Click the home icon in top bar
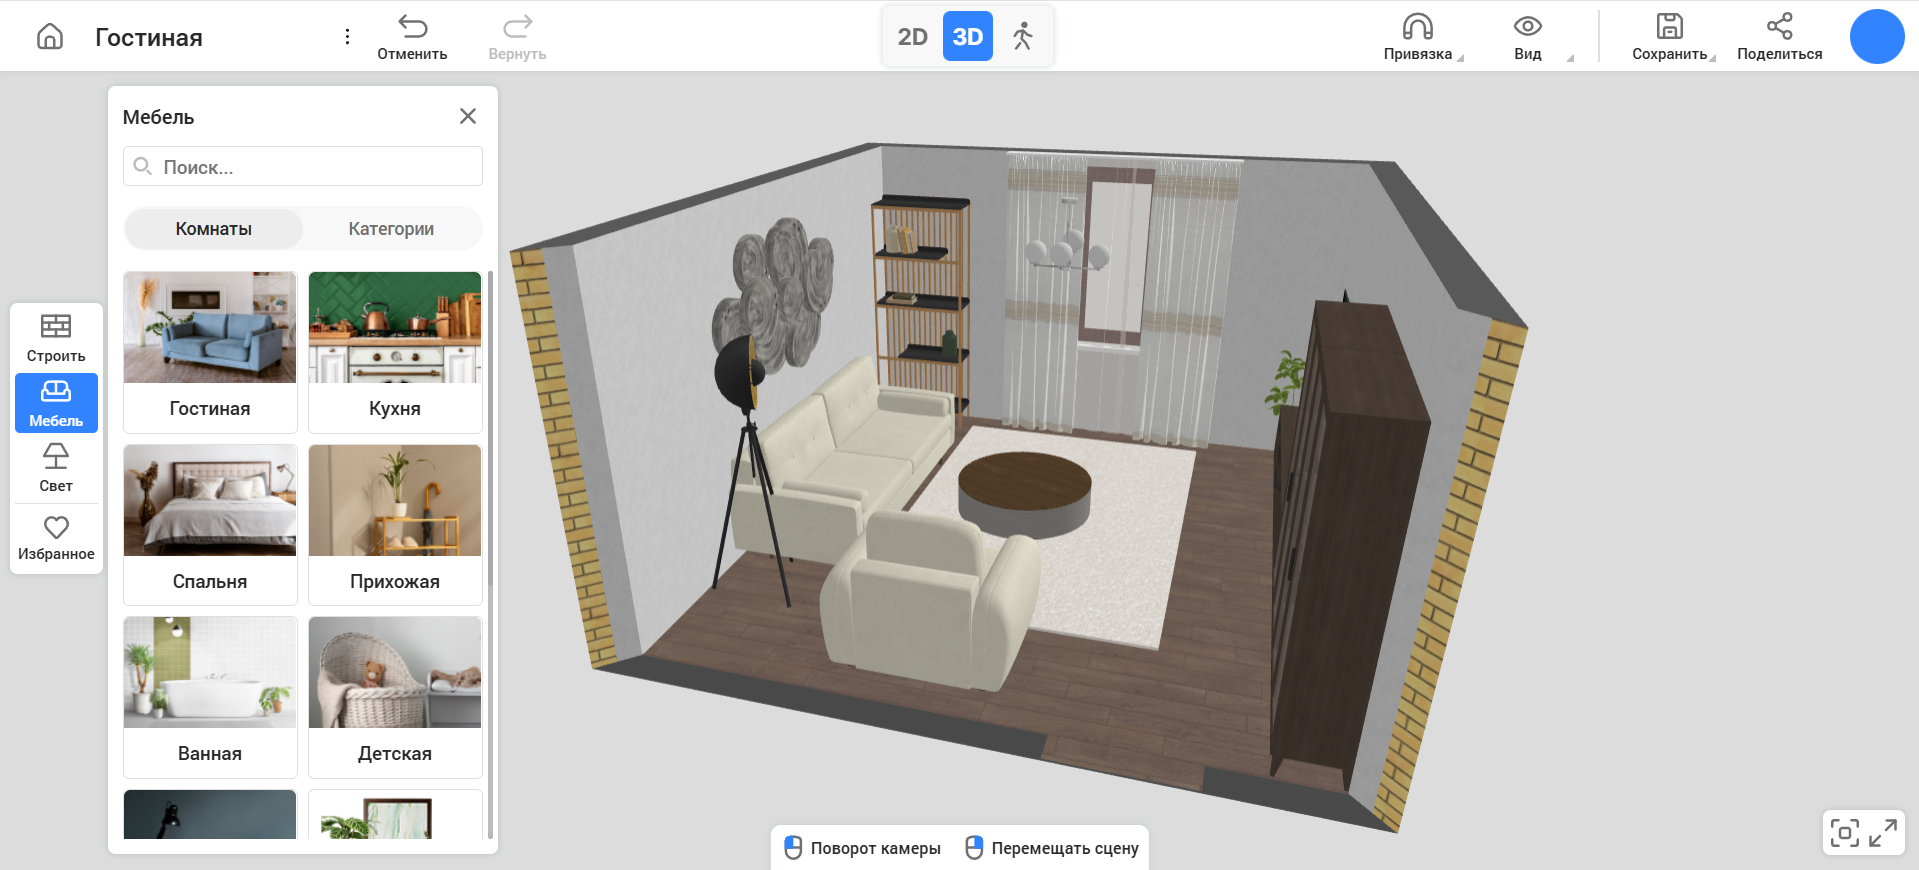1919x870 pixels. 50,37
